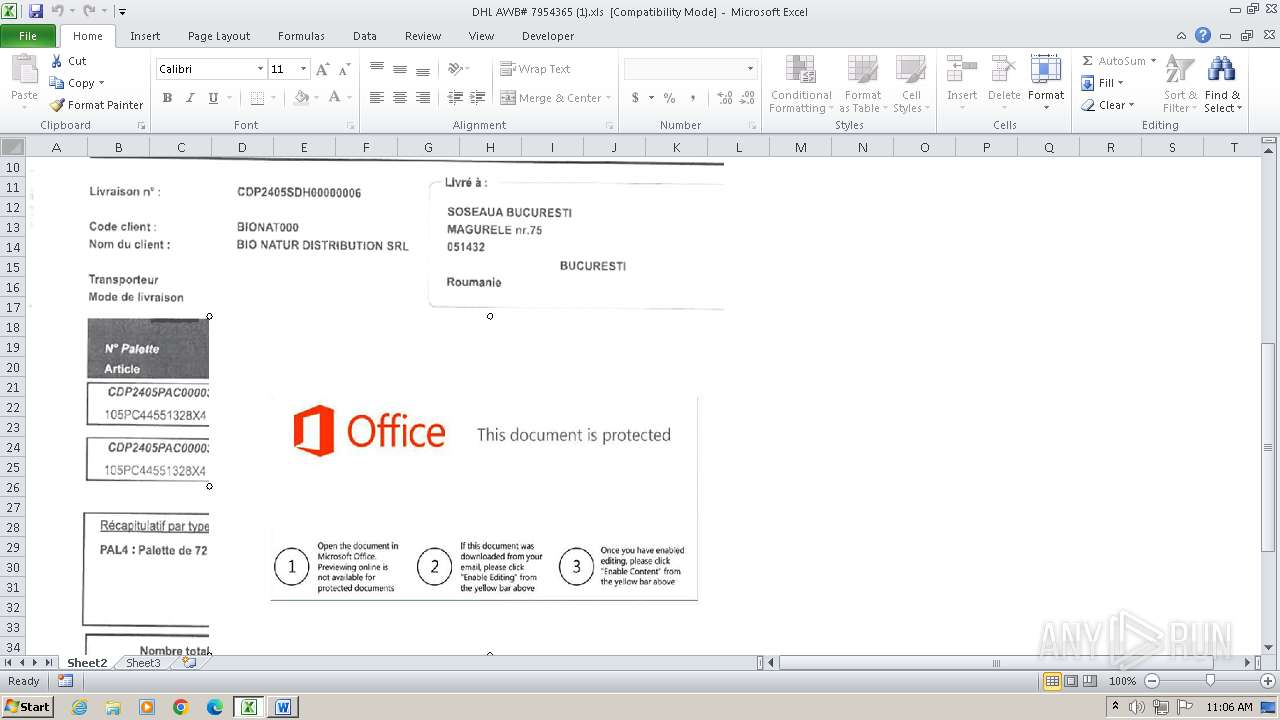Click the font color button

[x=334, y=98]
